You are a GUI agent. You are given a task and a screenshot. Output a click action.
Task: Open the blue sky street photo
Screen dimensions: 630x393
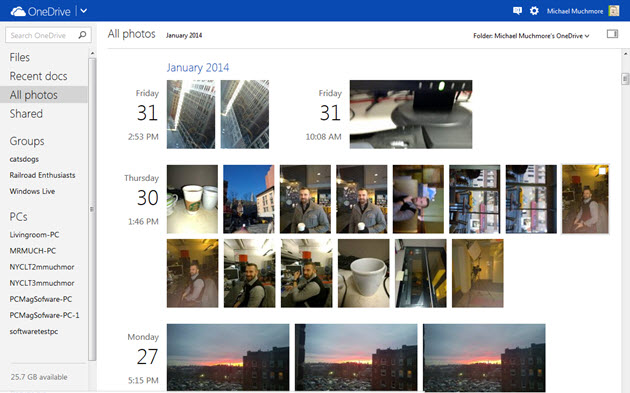tap(249, 199)
